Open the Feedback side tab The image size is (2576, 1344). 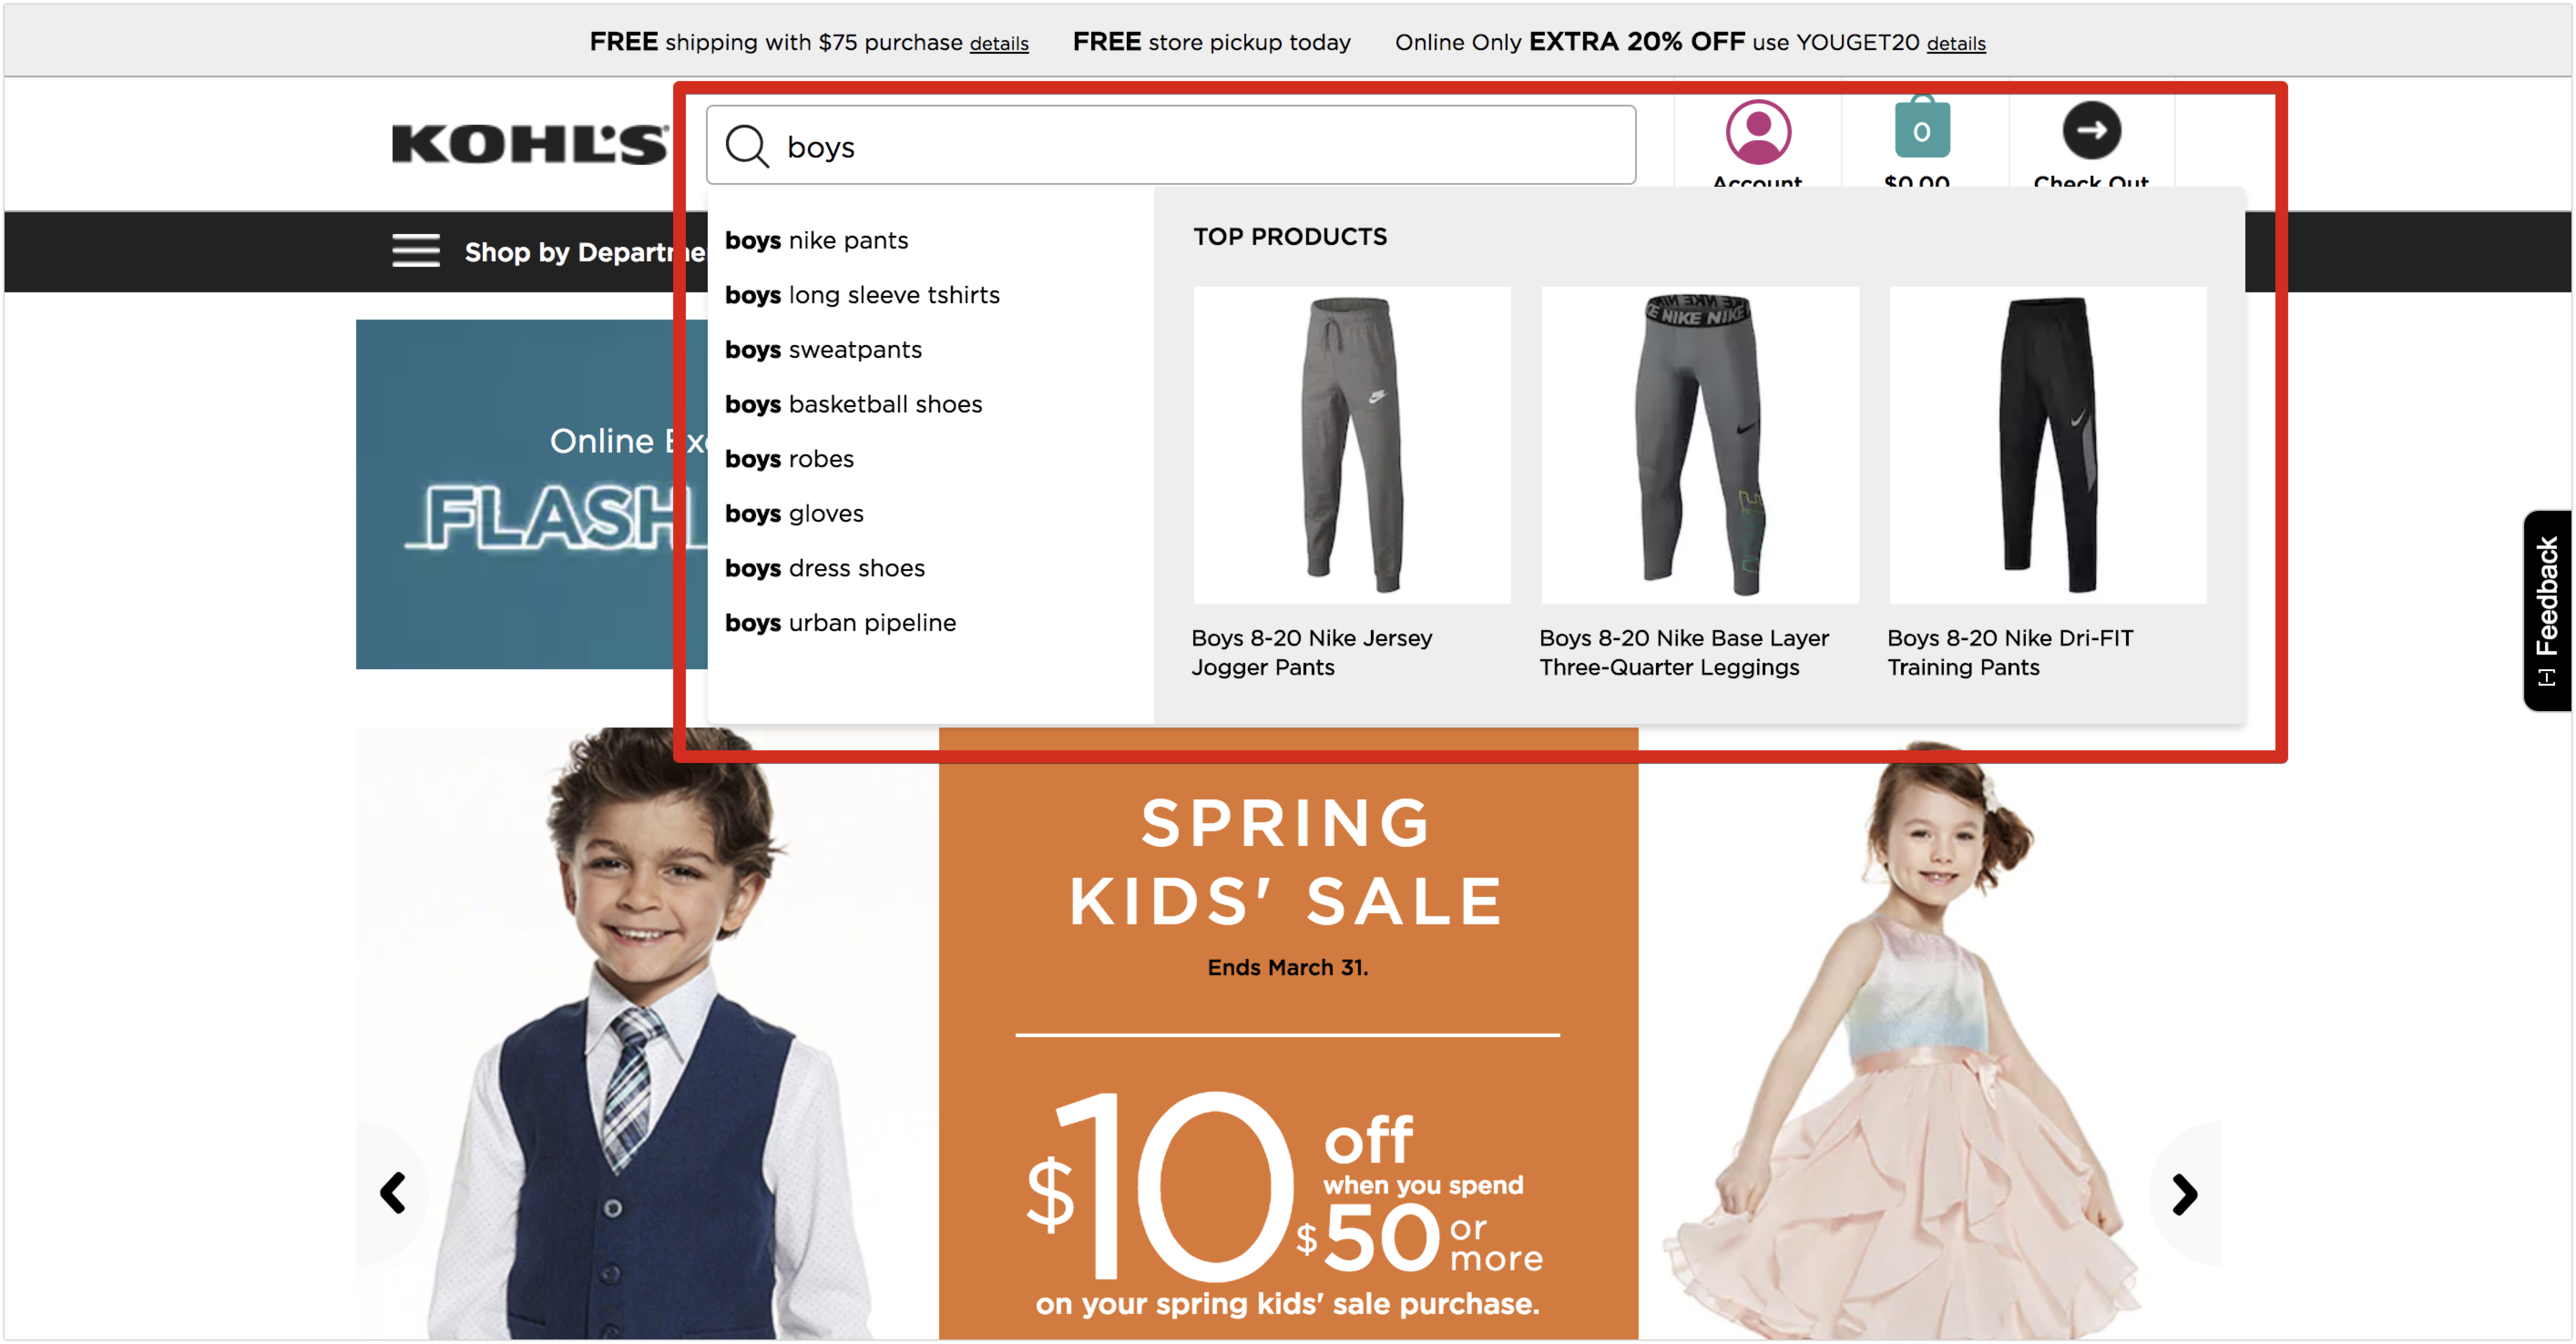coord(2546,610)
